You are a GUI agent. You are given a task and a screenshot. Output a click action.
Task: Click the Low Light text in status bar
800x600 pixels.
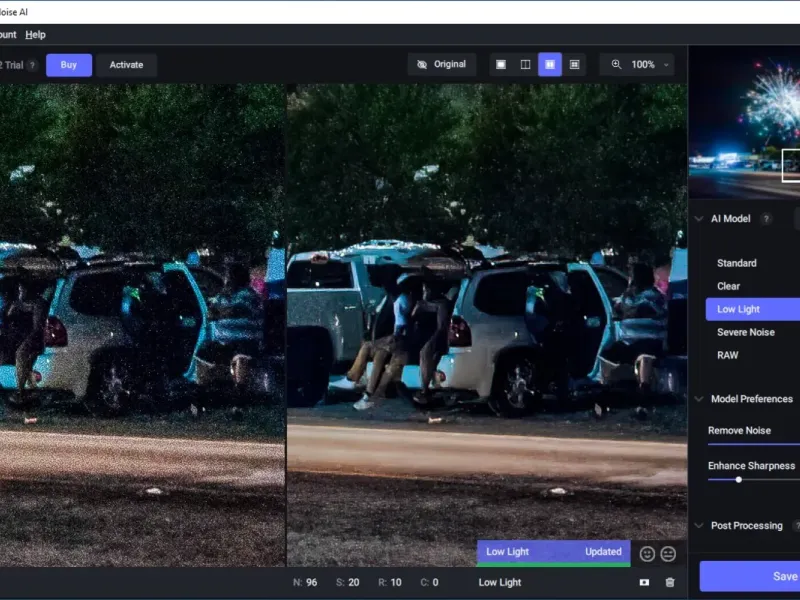[499, 583]
